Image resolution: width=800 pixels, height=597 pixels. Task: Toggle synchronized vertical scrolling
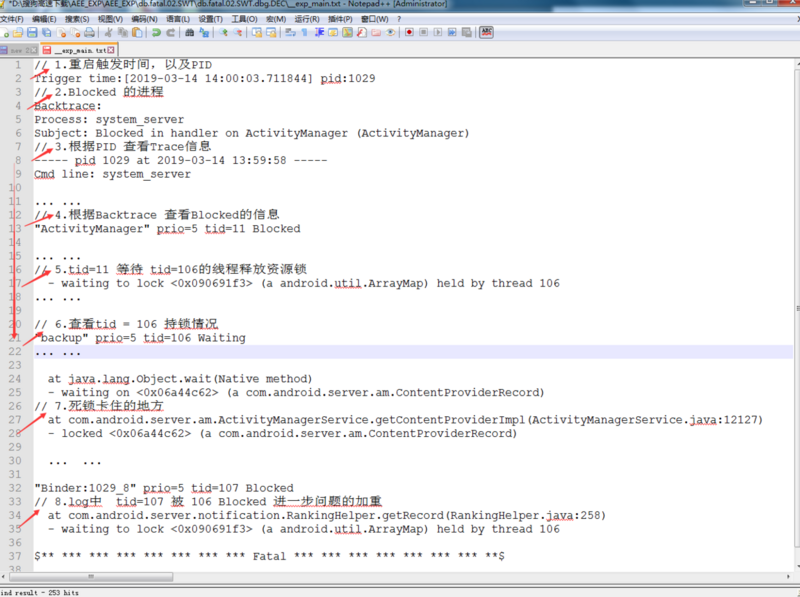coord(257,33)
